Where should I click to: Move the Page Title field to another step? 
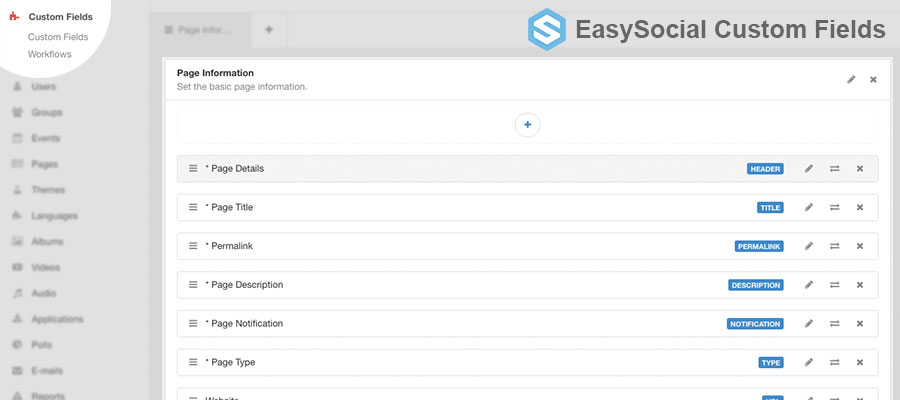(x=835, y=207)
